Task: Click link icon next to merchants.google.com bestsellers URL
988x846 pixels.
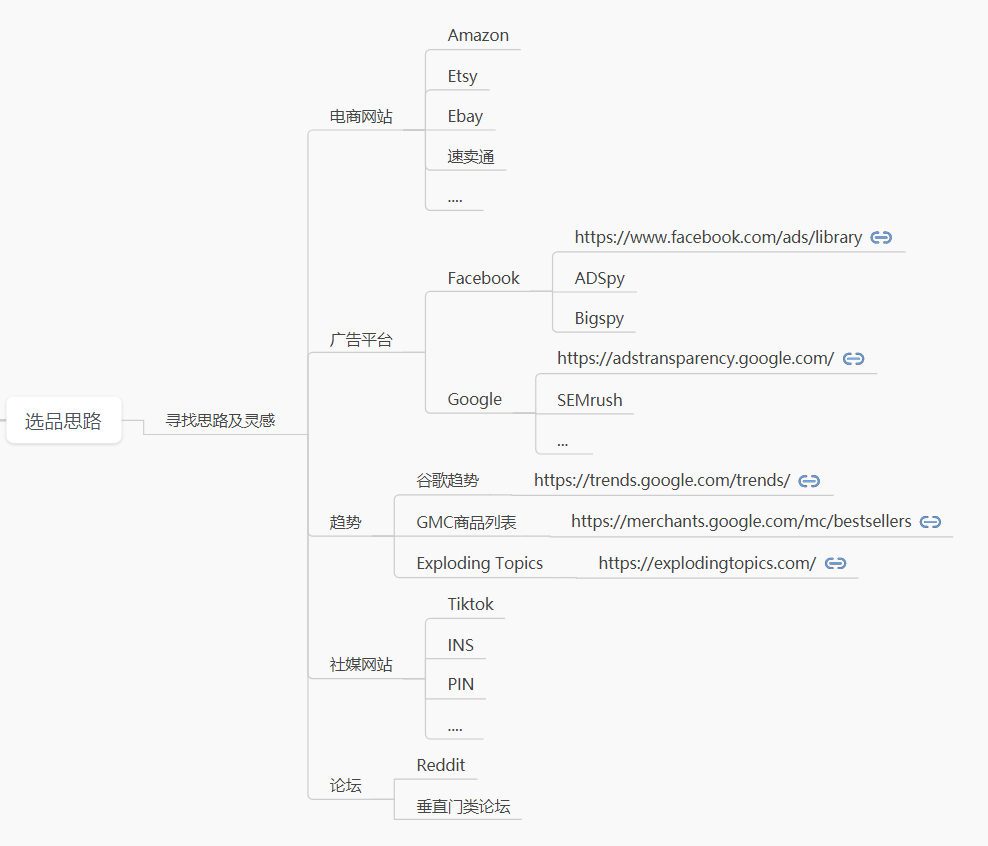Action: pos(930,522)
